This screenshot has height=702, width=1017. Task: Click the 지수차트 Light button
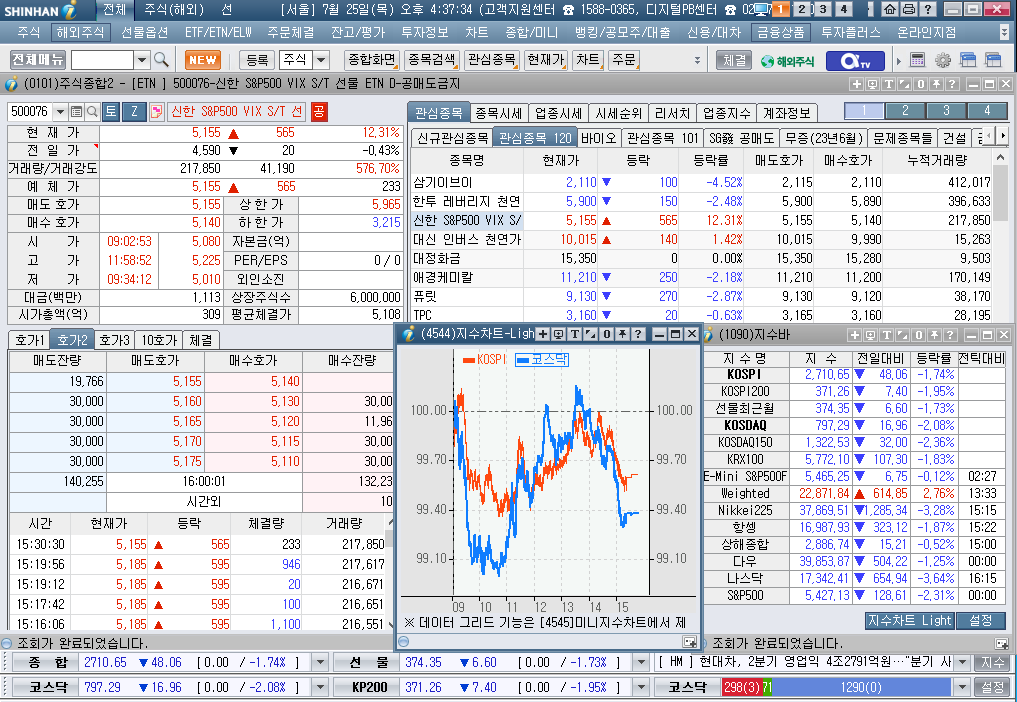pos(909,620)
